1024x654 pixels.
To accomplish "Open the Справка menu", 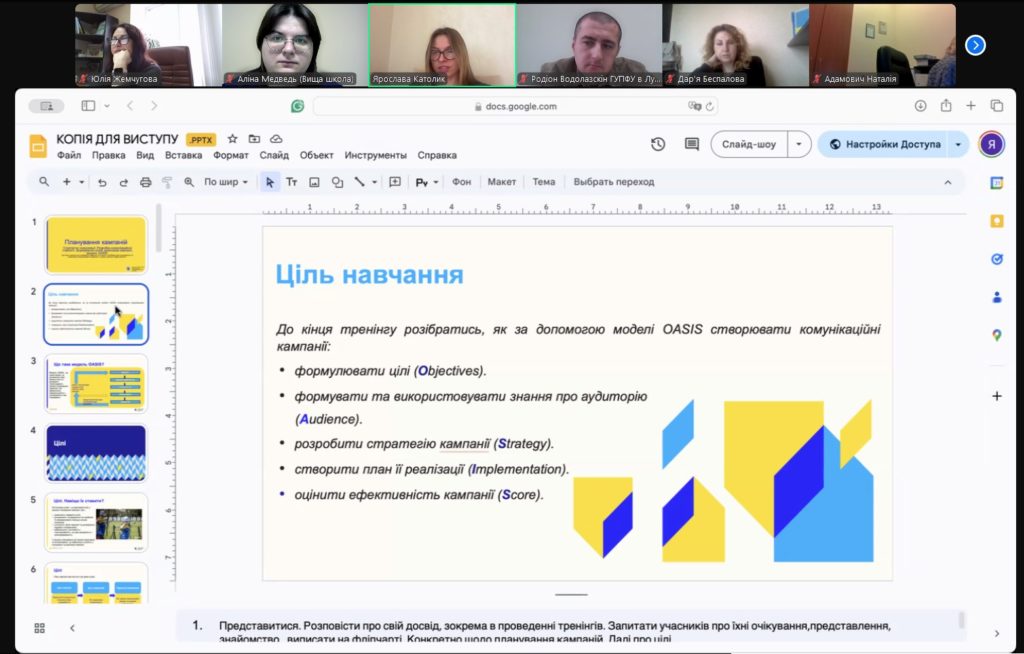I will point(437,155).
